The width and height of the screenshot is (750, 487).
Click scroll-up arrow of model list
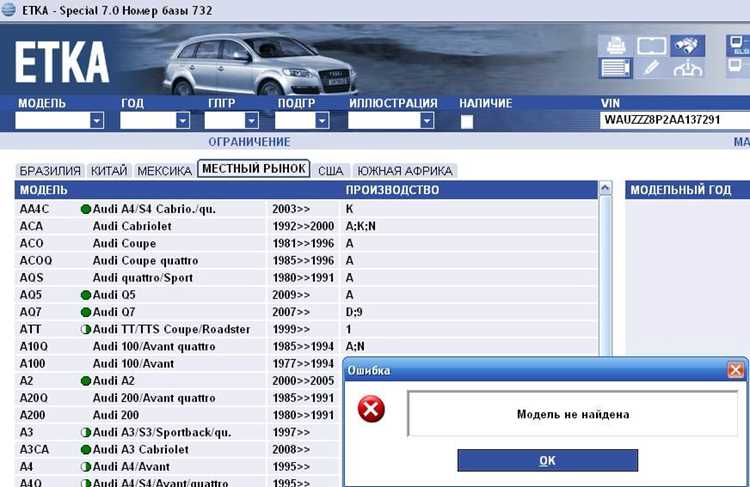pos(605,188)
